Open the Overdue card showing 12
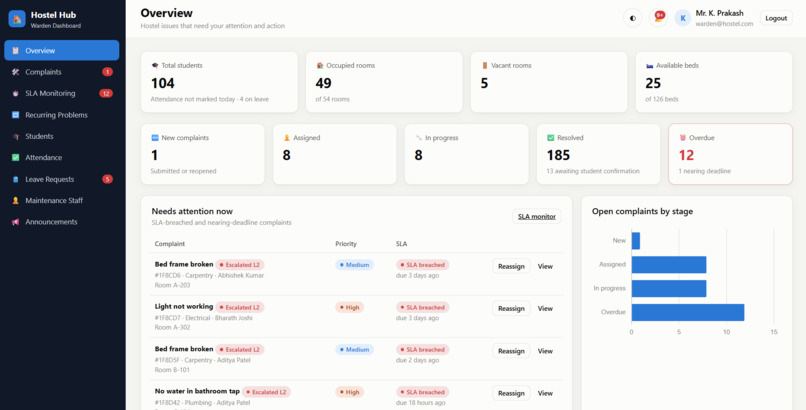 click(x=730, y=154)
